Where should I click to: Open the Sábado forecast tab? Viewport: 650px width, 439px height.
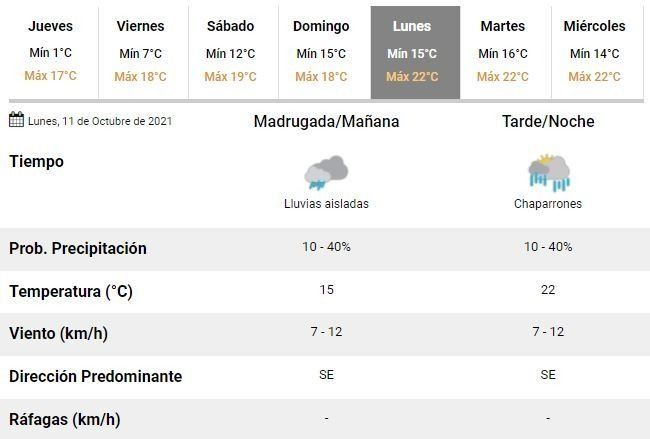(230, 52)
